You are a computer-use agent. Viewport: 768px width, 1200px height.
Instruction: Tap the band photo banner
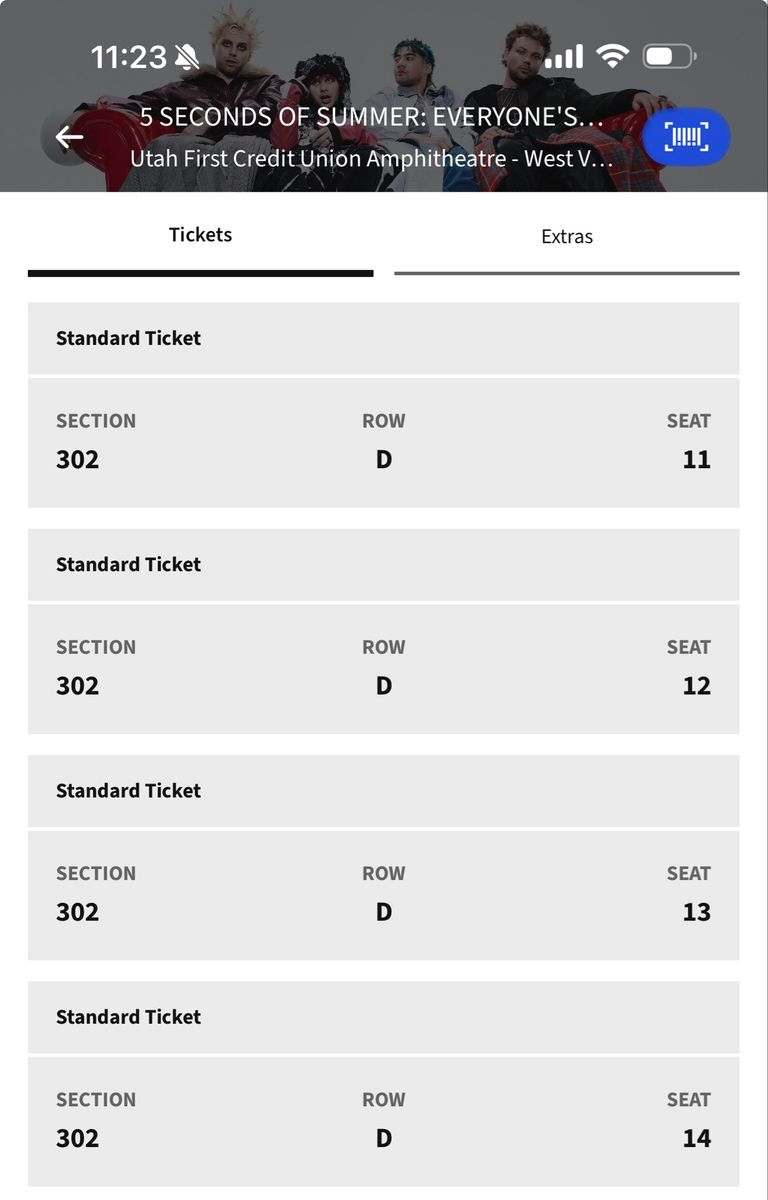coord(384,96)
